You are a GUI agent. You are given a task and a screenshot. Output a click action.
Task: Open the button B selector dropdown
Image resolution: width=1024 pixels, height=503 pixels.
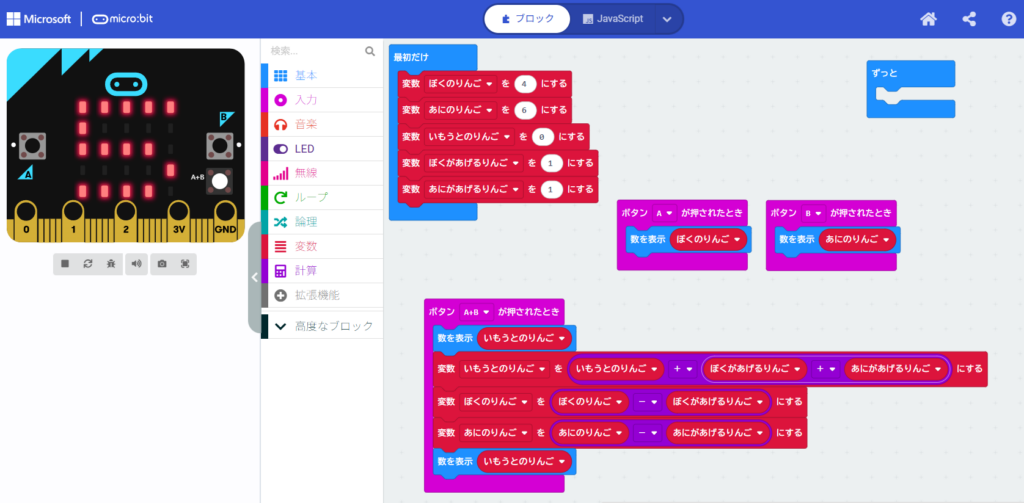tap(813, 214)
